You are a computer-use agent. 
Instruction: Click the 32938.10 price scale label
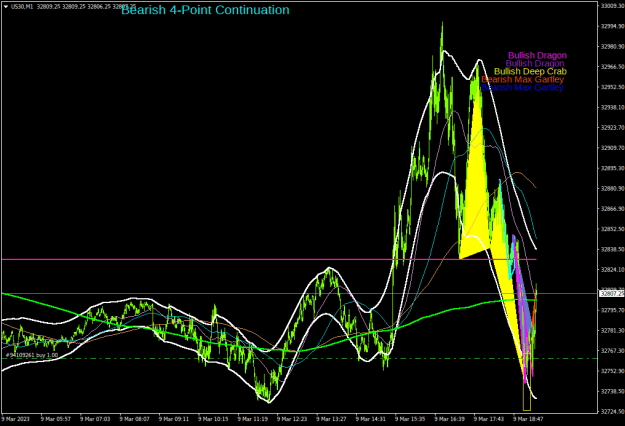pyautogui.click(x=612, y=107)
